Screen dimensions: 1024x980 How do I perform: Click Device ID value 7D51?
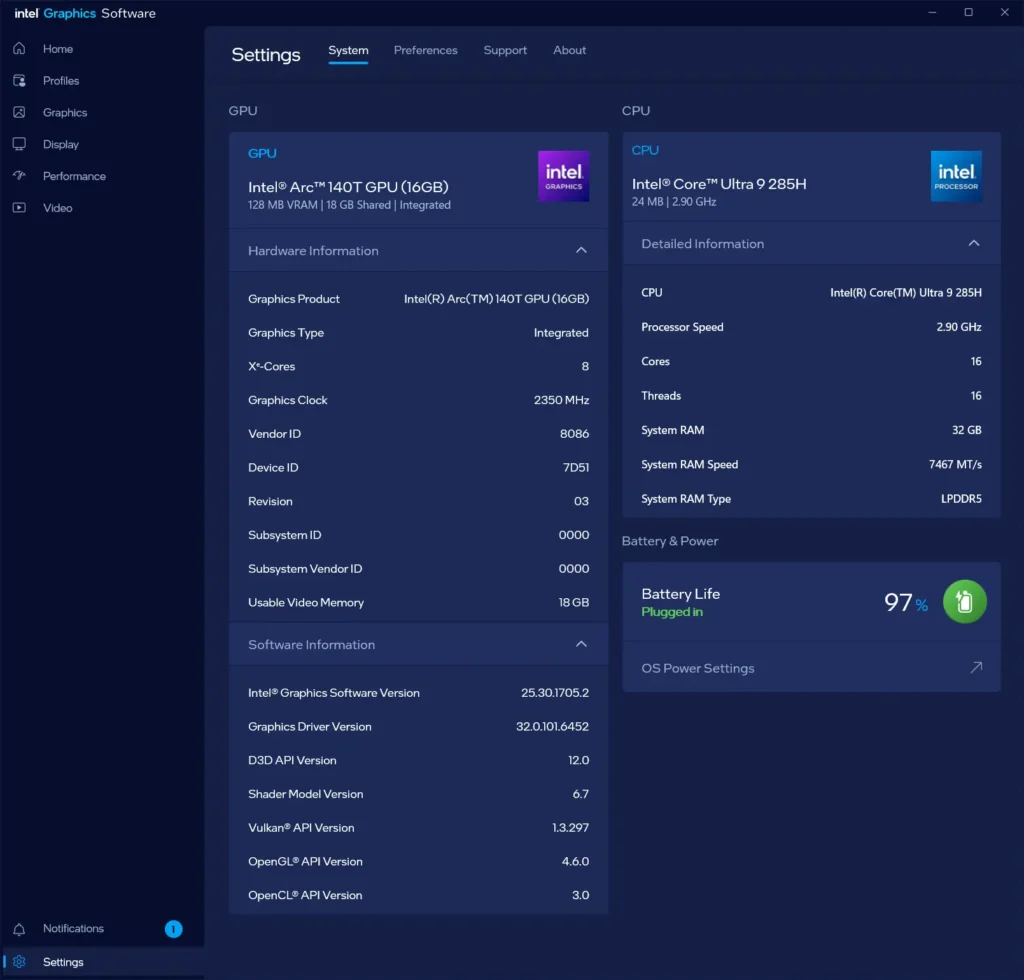(575, 467)
